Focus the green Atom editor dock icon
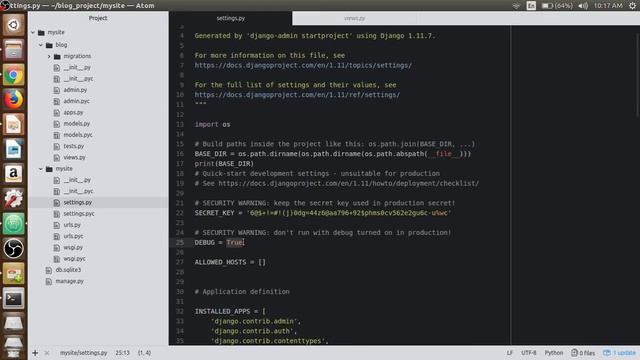 [13, 224]
